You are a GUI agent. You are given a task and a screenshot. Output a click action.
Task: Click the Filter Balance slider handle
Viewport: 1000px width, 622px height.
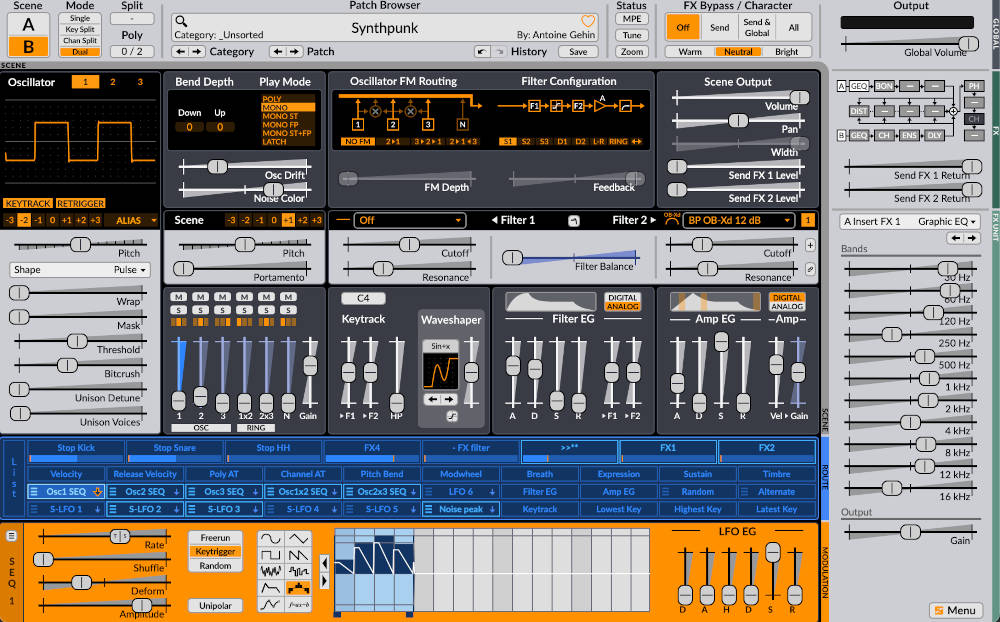(512, 258)
